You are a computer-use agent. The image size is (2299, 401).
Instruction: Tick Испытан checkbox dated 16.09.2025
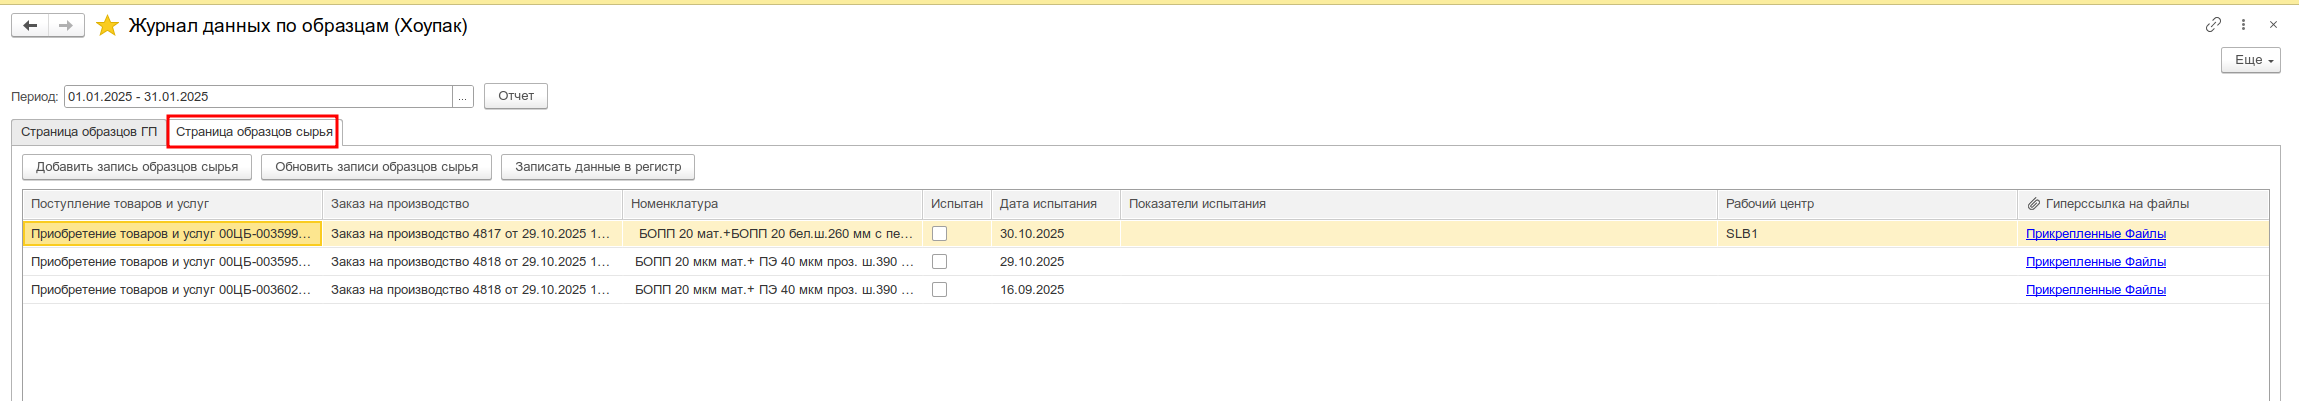(939, 290)
